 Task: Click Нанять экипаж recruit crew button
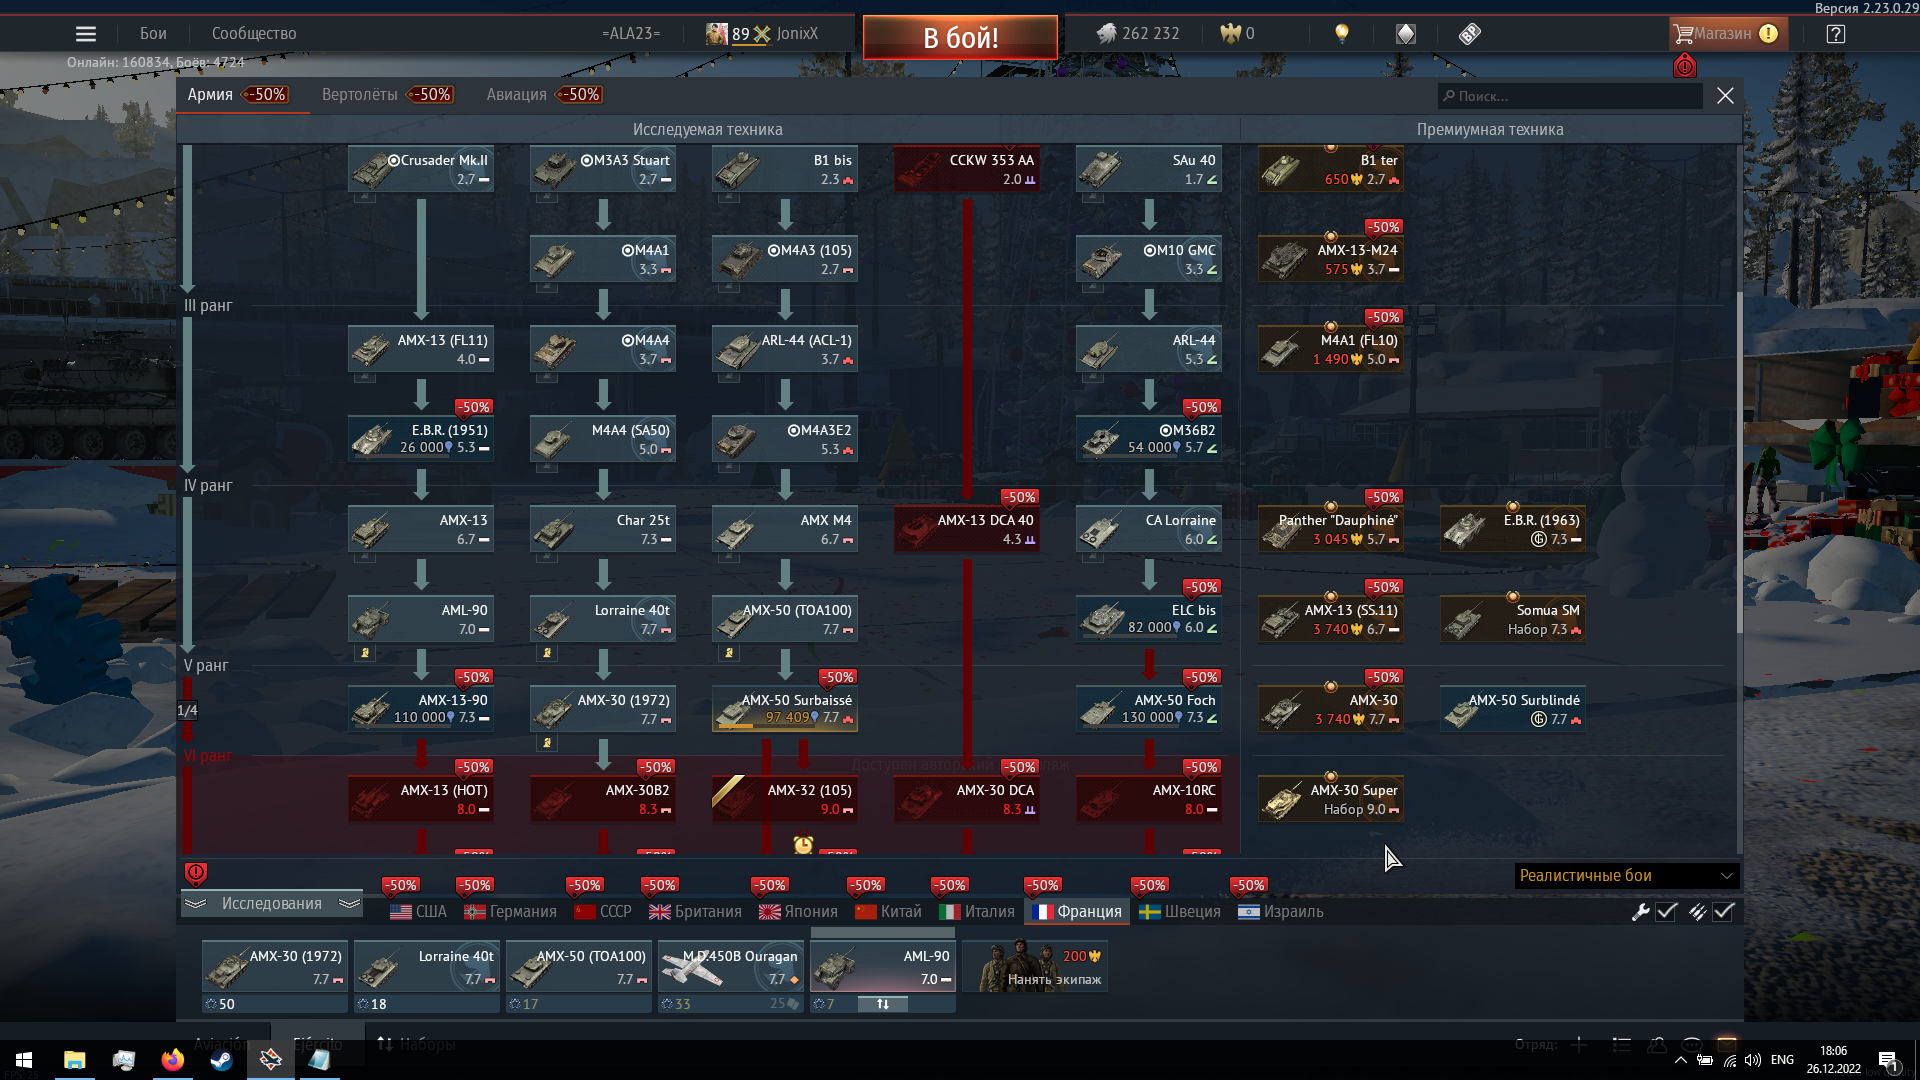(x=1035, y=966)
